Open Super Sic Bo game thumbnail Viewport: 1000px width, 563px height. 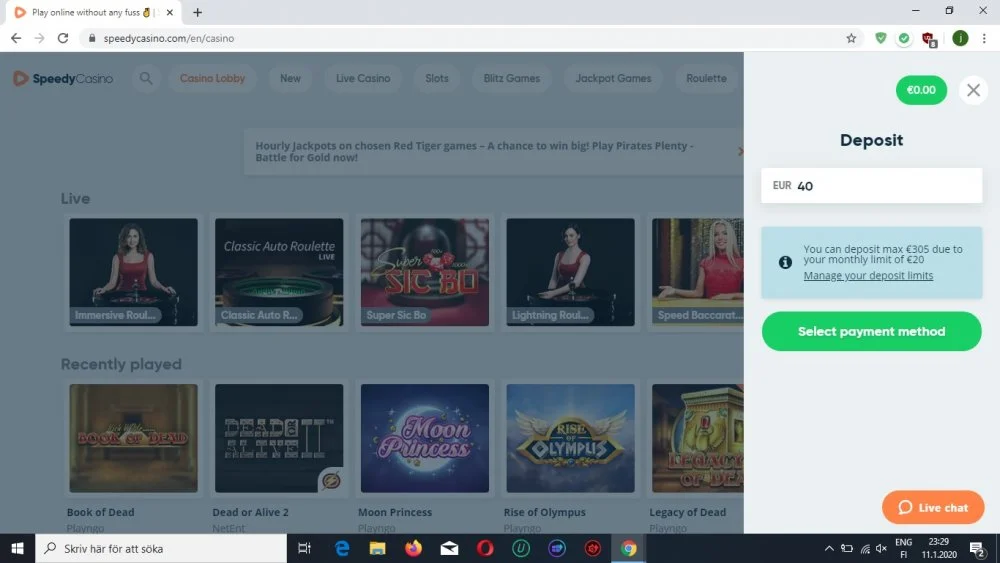coord(425,272)
